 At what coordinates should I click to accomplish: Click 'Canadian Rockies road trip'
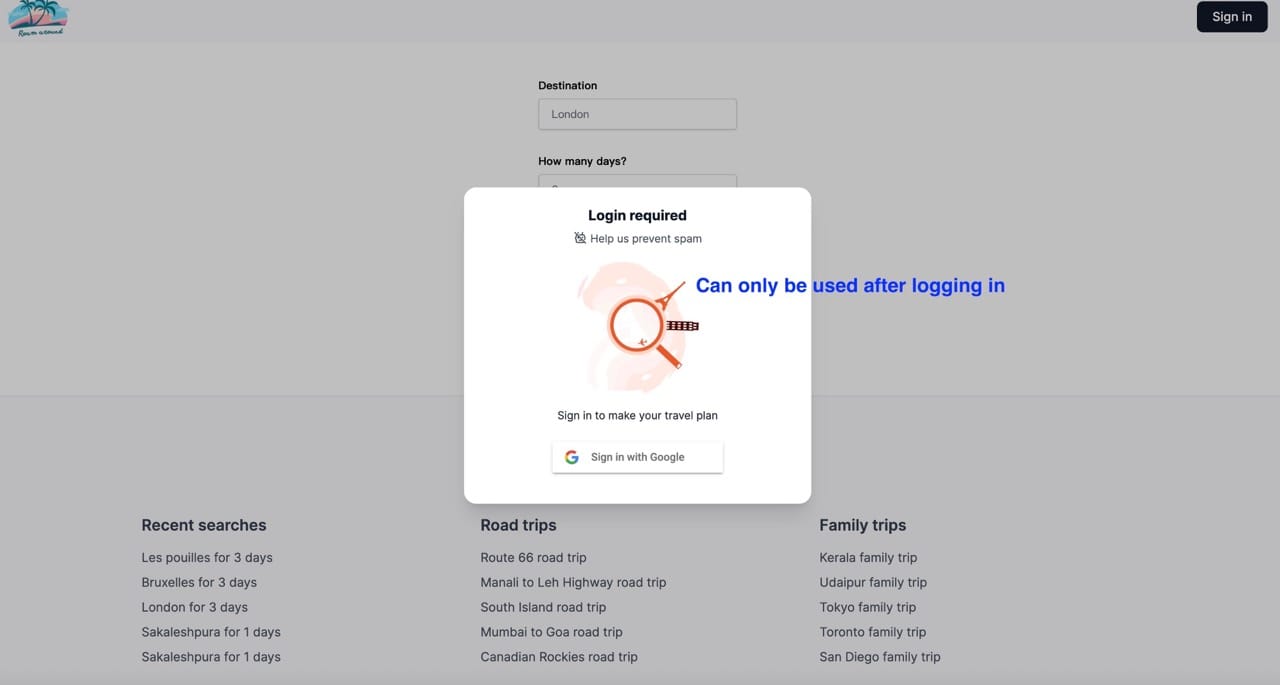[559, 657]
